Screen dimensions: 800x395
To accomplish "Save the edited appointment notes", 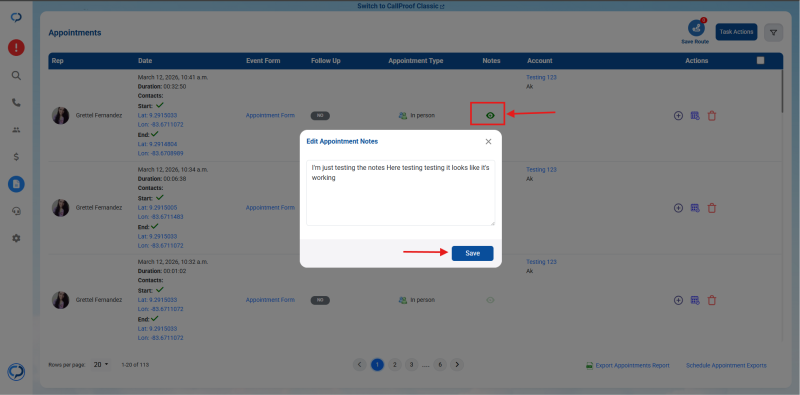I will tap(472, 253).
